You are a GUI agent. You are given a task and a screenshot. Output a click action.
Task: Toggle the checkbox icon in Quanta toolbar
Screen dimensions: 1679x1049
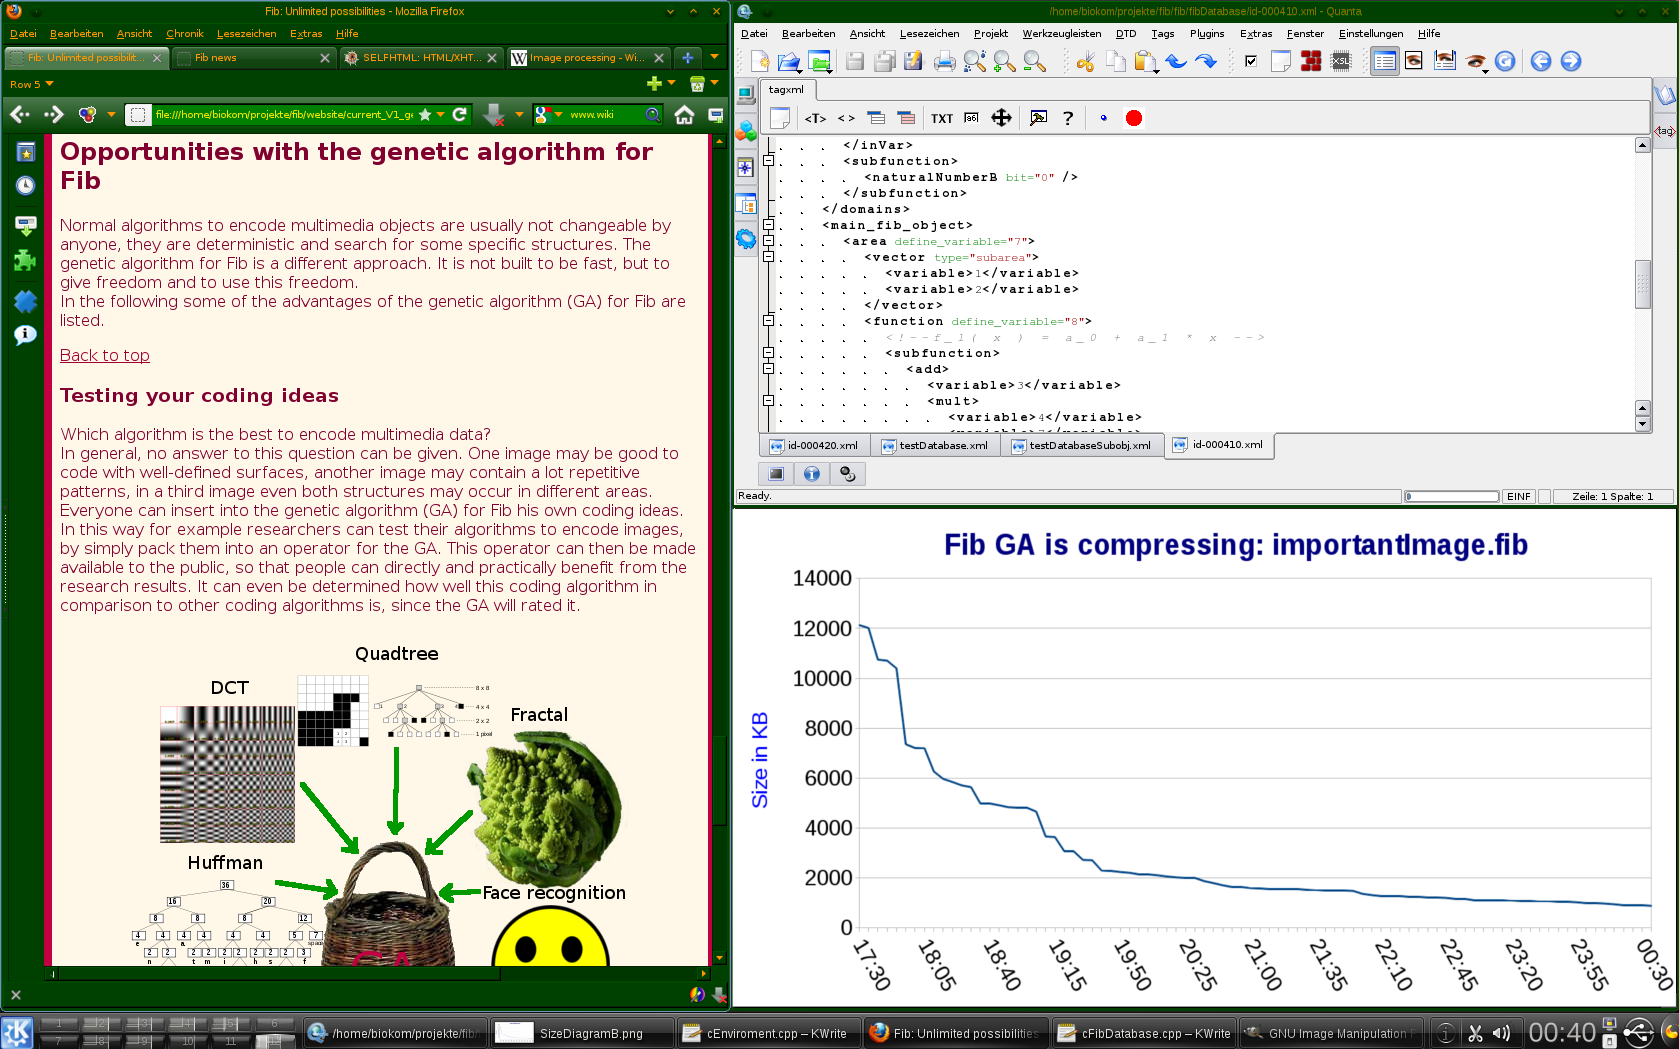pos(1250,62)
